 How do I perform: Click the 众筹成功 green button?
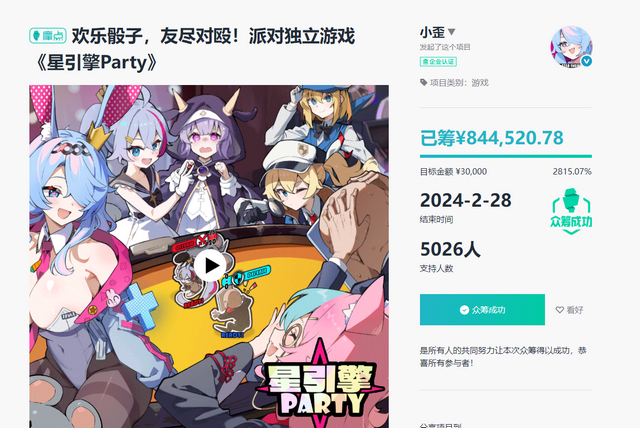482,310
